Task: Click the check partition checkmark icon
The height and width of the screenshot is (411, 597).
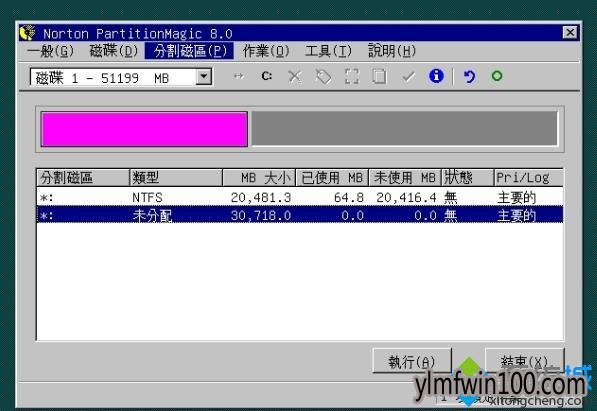Action: pos(408,77)
